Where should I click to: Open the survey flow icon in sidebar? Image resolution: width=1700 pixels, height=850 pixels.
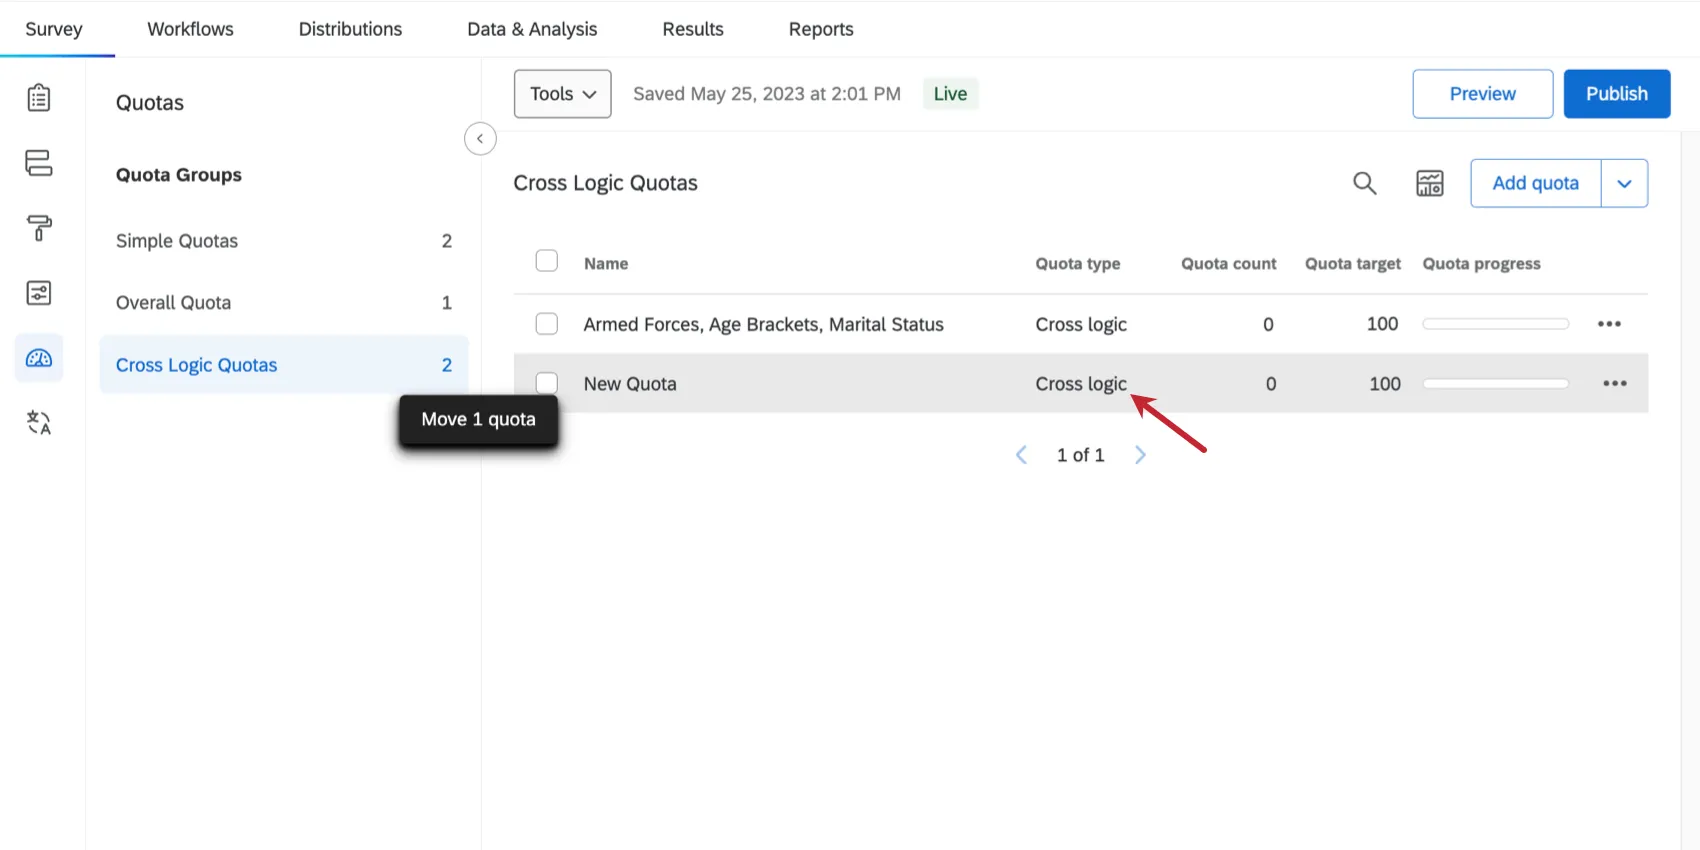[x=39, y=163]
